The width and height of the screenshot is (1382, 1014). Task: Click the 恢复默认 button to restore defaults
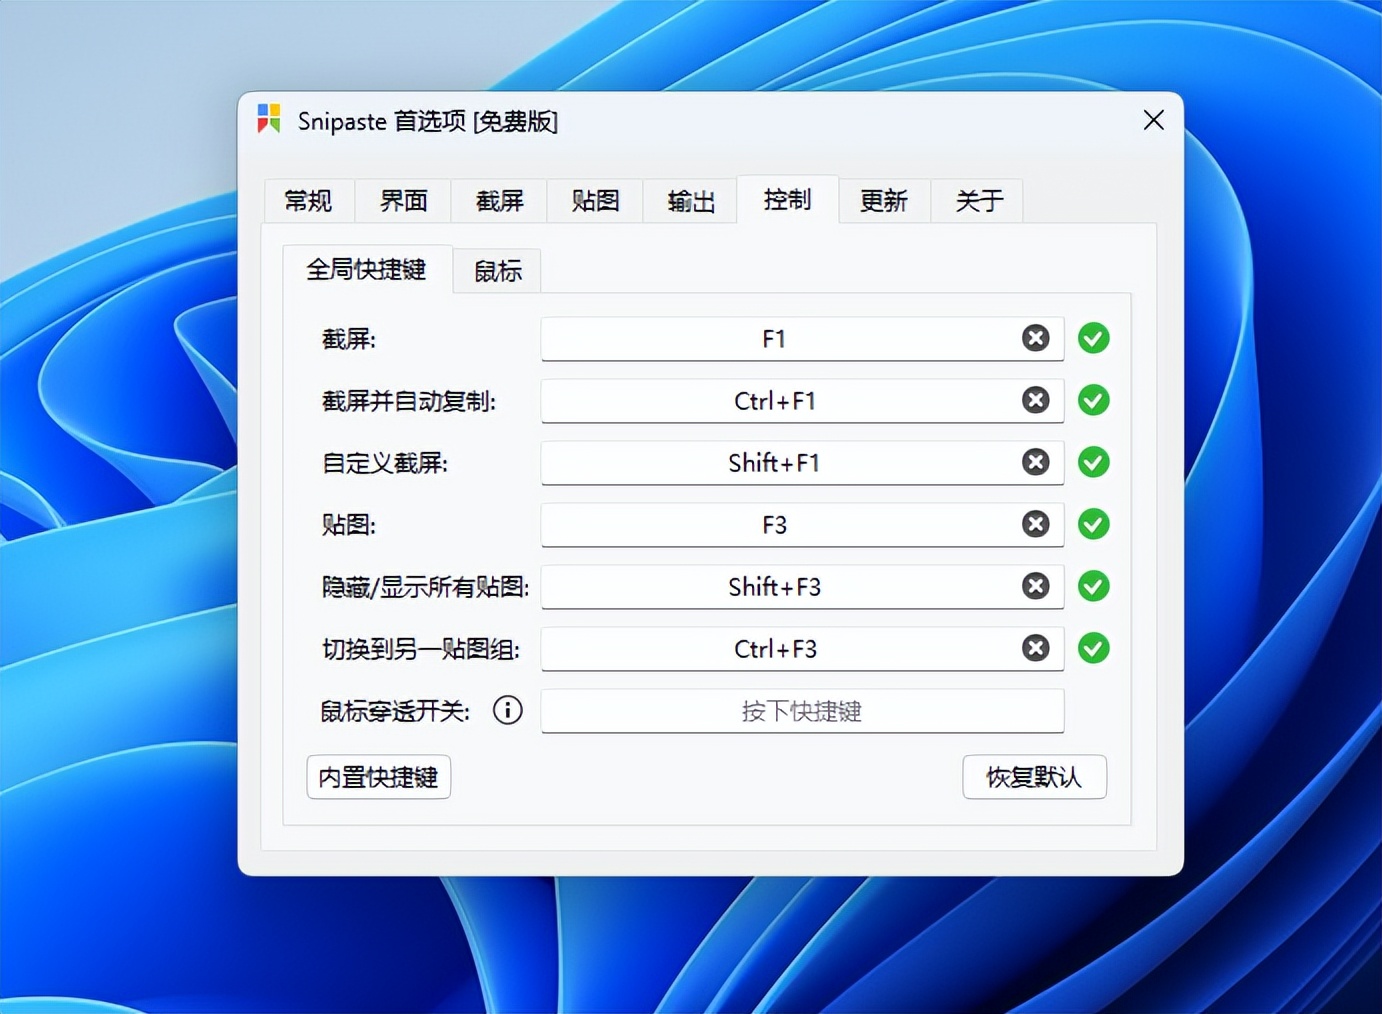point(1035,777)
